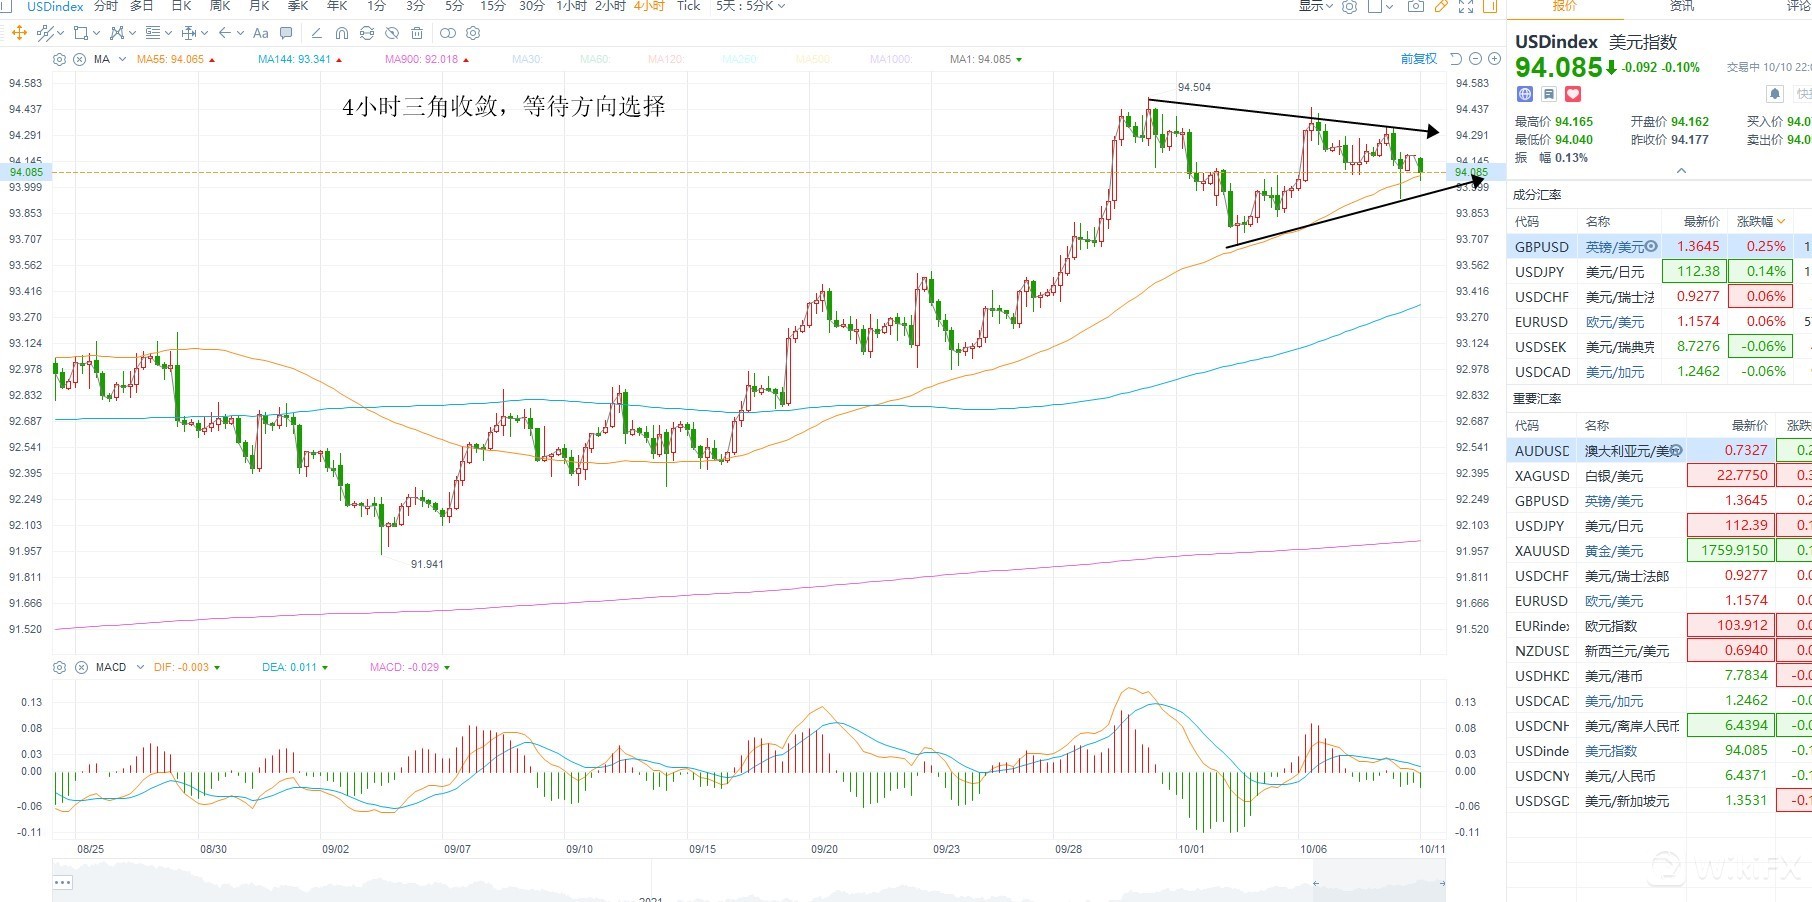Image resolution: width=1812 pixels, height=902 pixels.
Task: Open the chart layout square dropdown
Action: click(x=1380, y=6)
